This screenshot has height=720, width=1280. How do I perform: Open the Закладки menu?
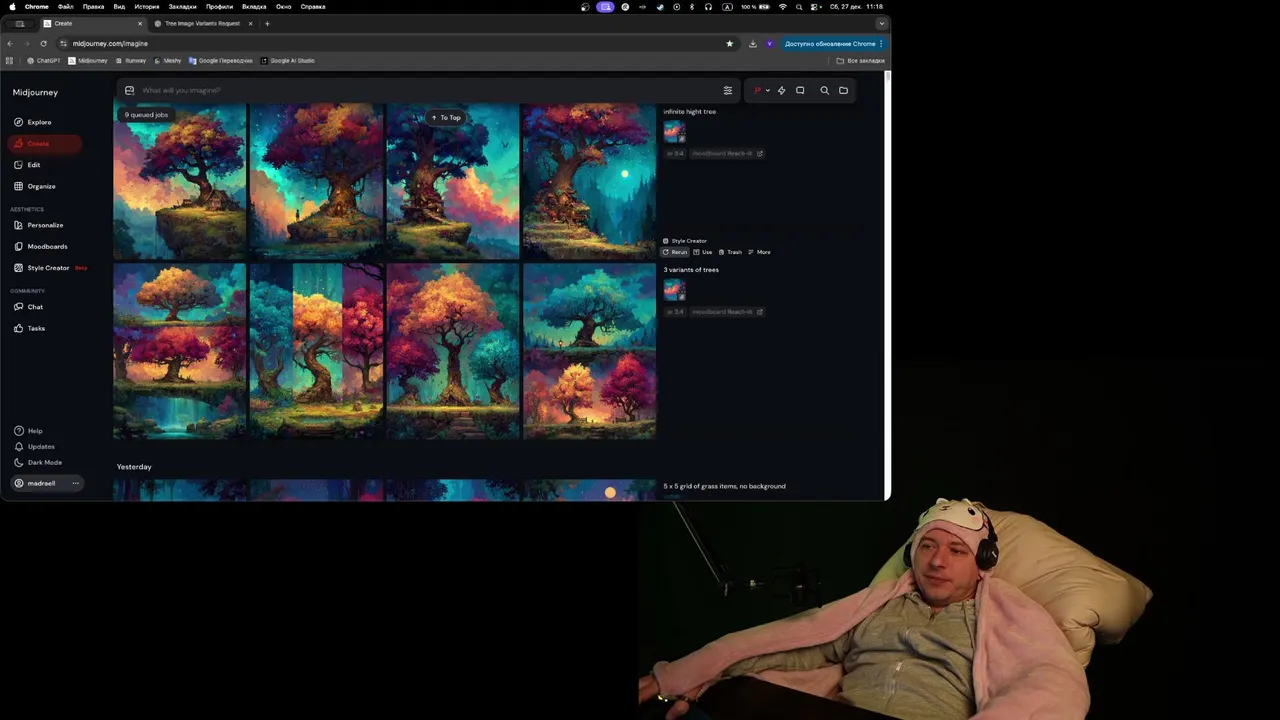click(x=182, y=7)
